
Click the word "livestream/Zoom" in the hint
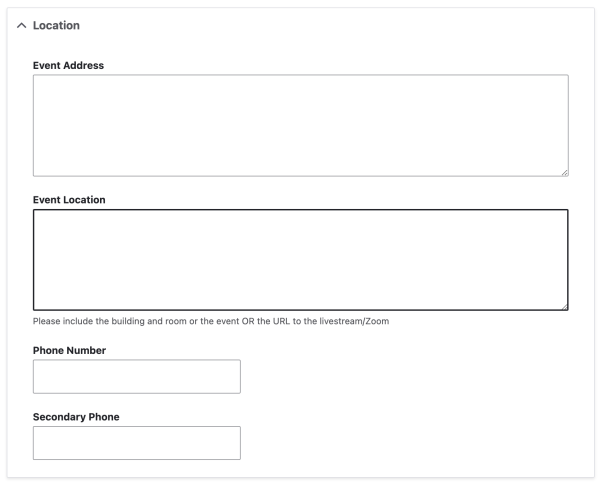[354, 321]
